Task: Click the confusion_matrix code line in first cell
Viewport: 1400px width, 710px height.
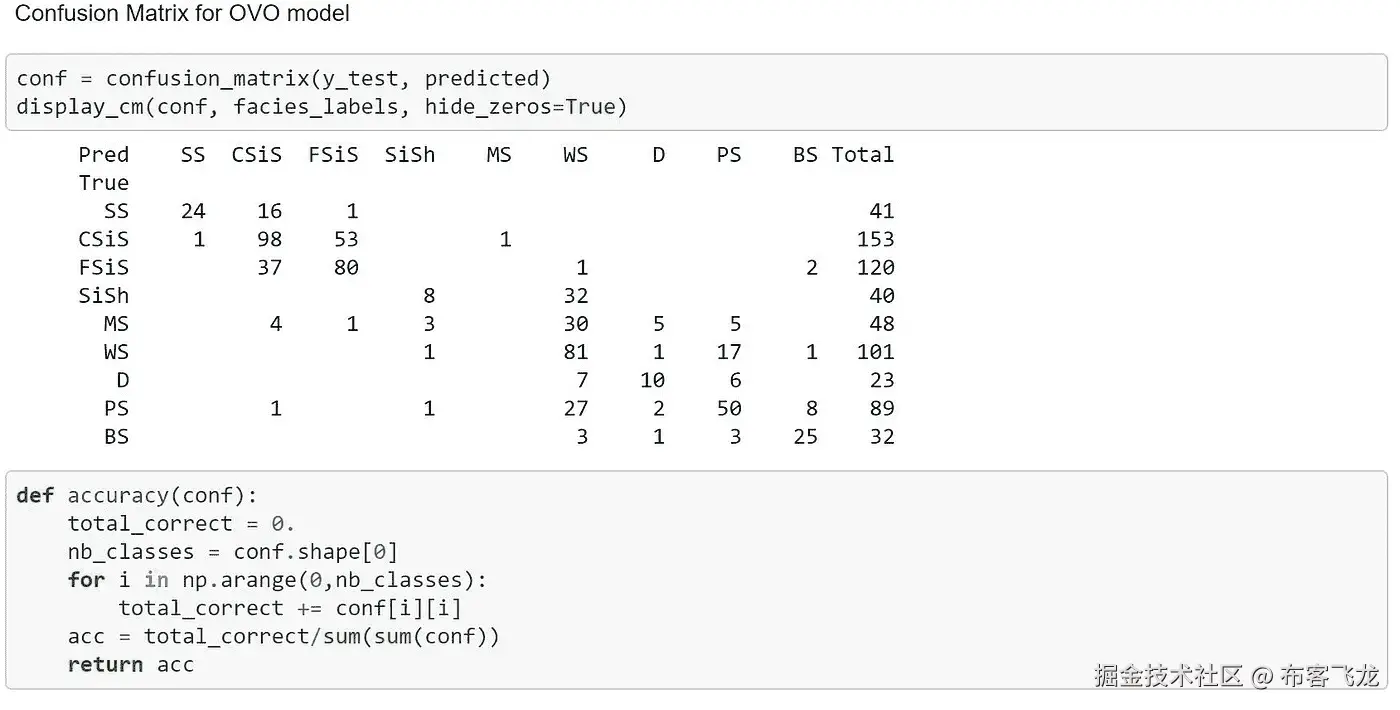Action: (x=283, y=78)
